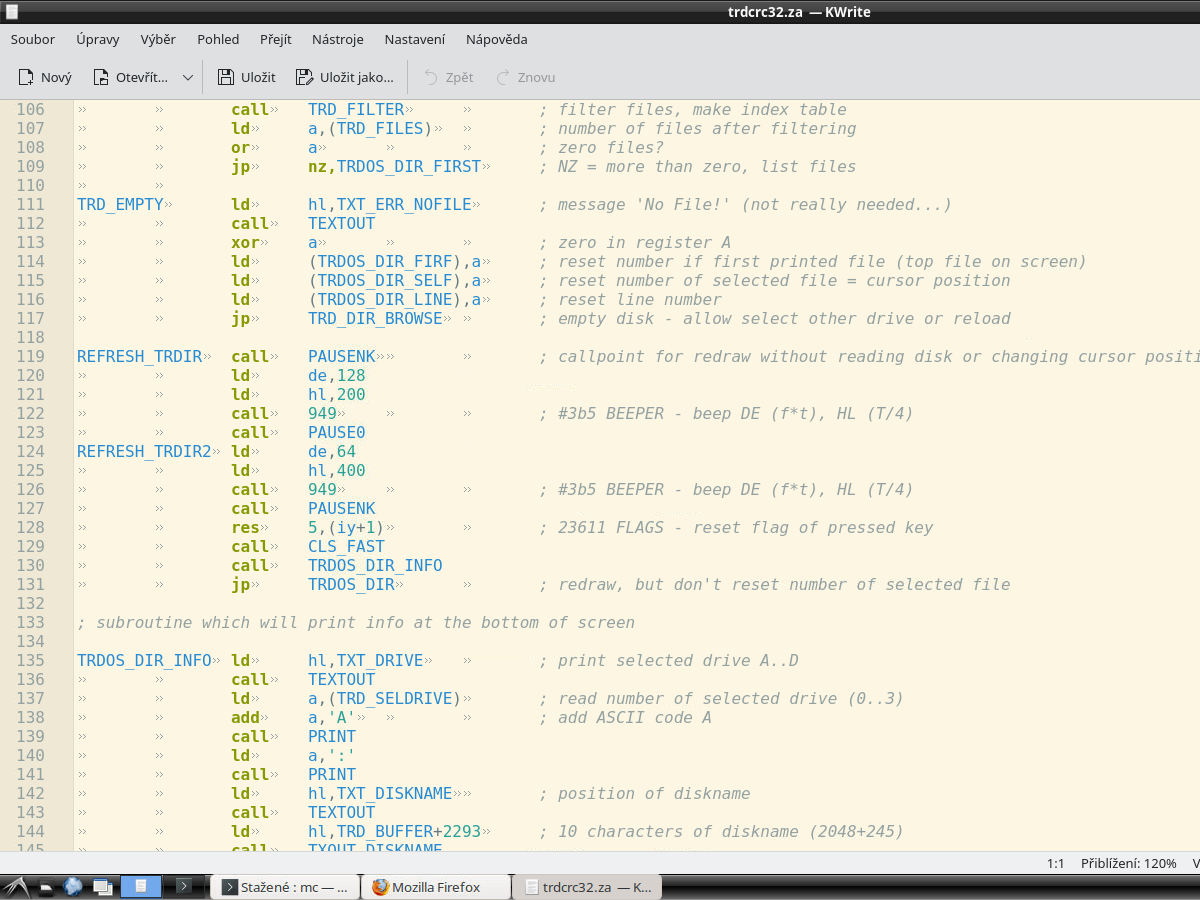
Task: Click a,(TRD_SELDRIVE) on line 137
Action: click(x=385, y=699)
